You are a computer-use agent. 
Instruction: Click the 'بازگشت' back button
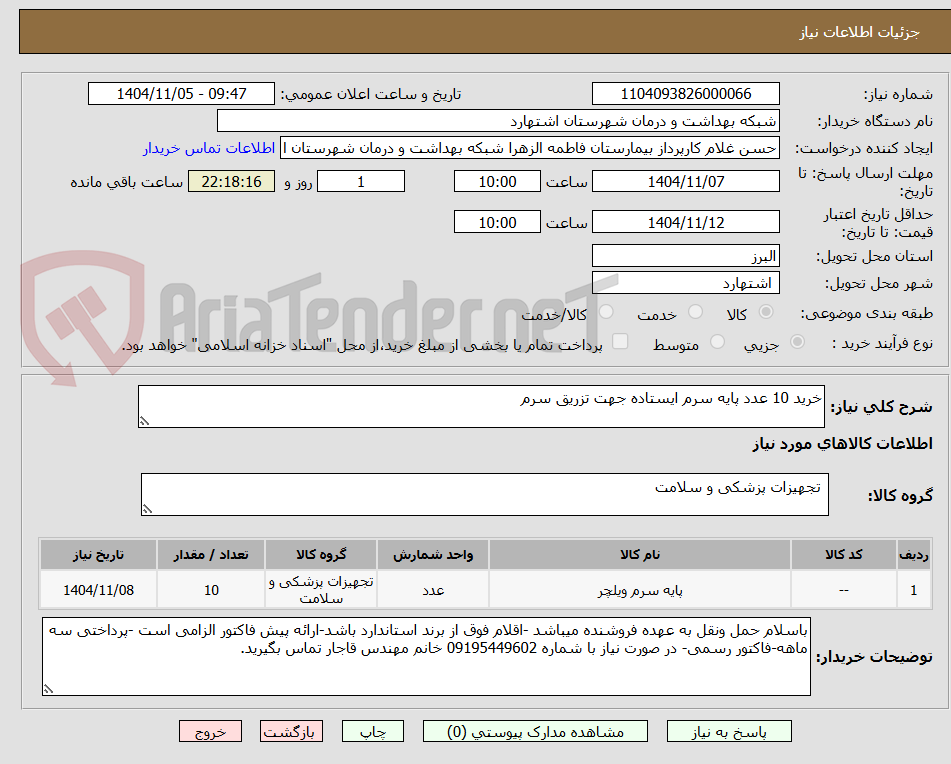coord(291,731)
